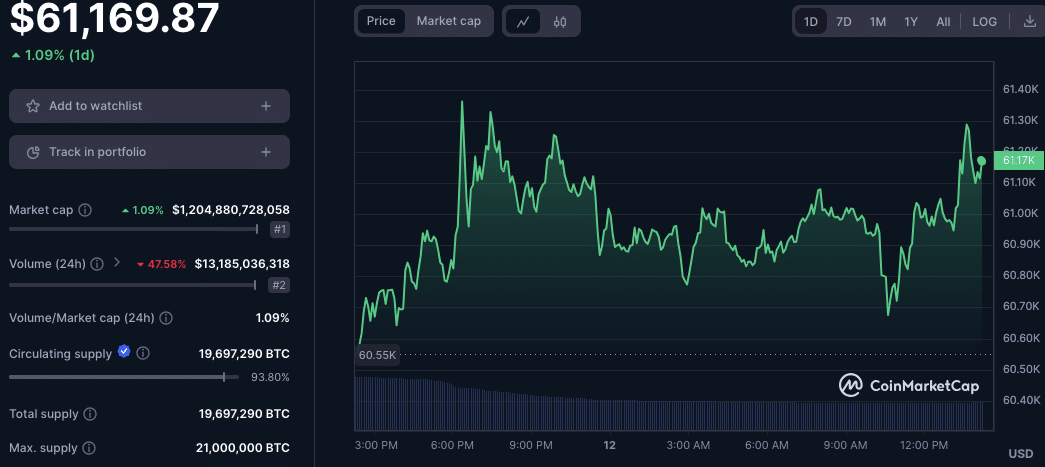Add Bitcoin to watchlist
Image resolution: width=1045 pixels, height=467 pixels.
click(149, 106)
